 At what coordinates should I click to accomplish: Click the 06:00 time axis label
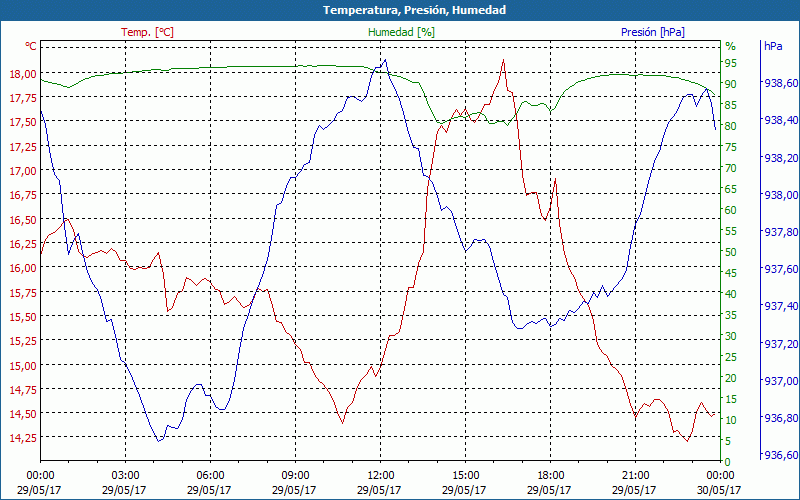pyautogui.click(x=210, y=476)
